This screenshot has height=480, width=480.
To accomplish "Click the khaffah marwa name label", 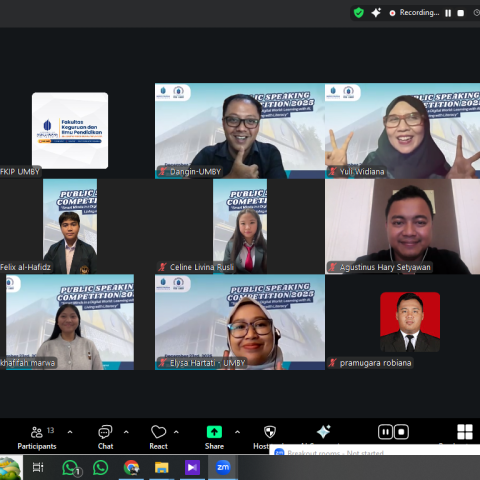I will coord(28,363).
